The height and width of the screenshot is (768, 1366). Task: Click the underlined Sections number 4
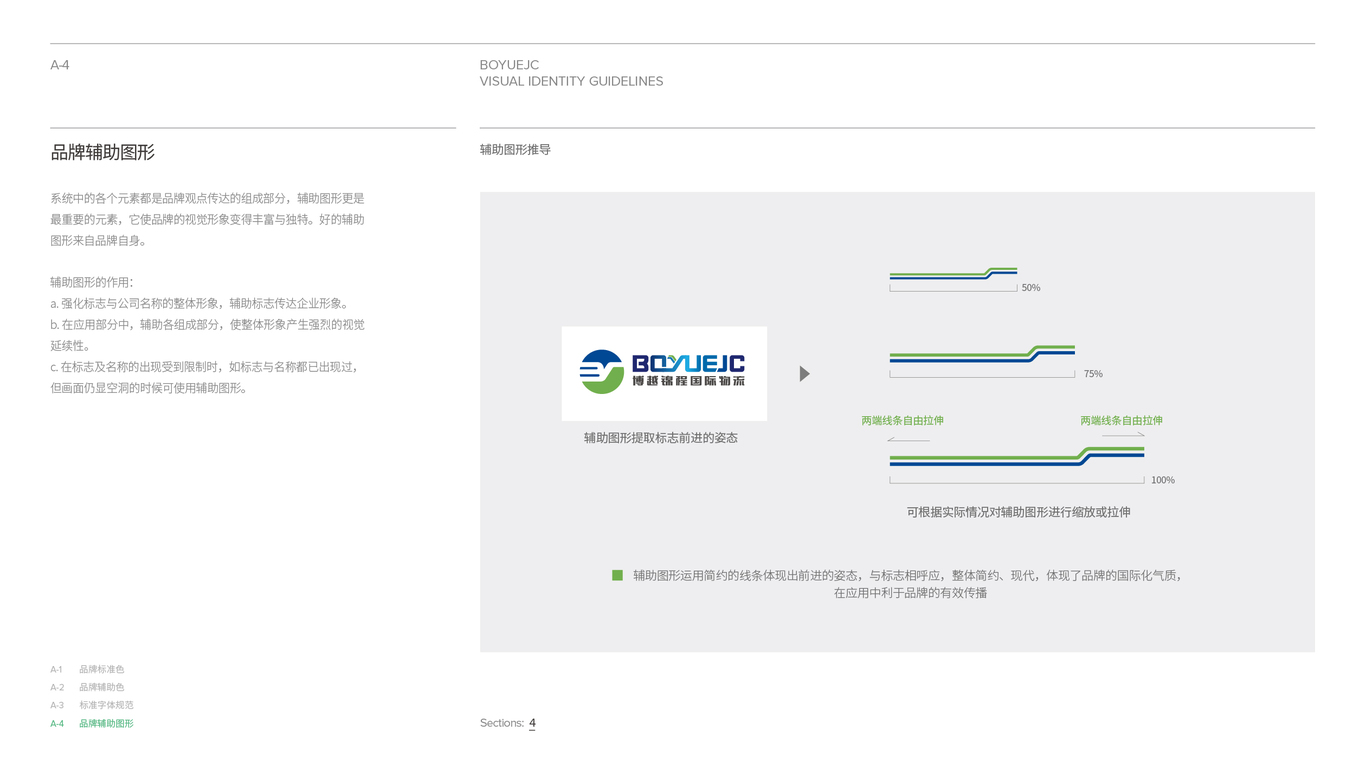tap(532, 723)
